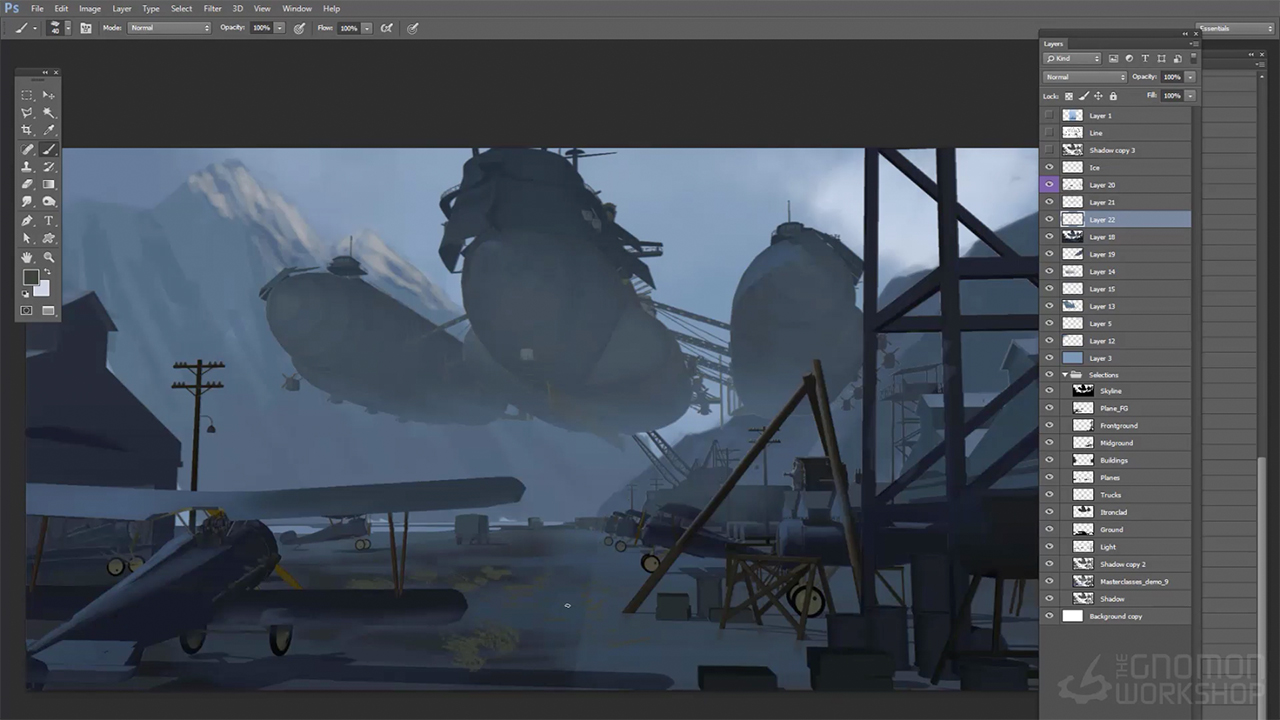Open the Essentials workspace dropdown
Viewport: 1280px width, 720px height.
(x=1235, y=29)
